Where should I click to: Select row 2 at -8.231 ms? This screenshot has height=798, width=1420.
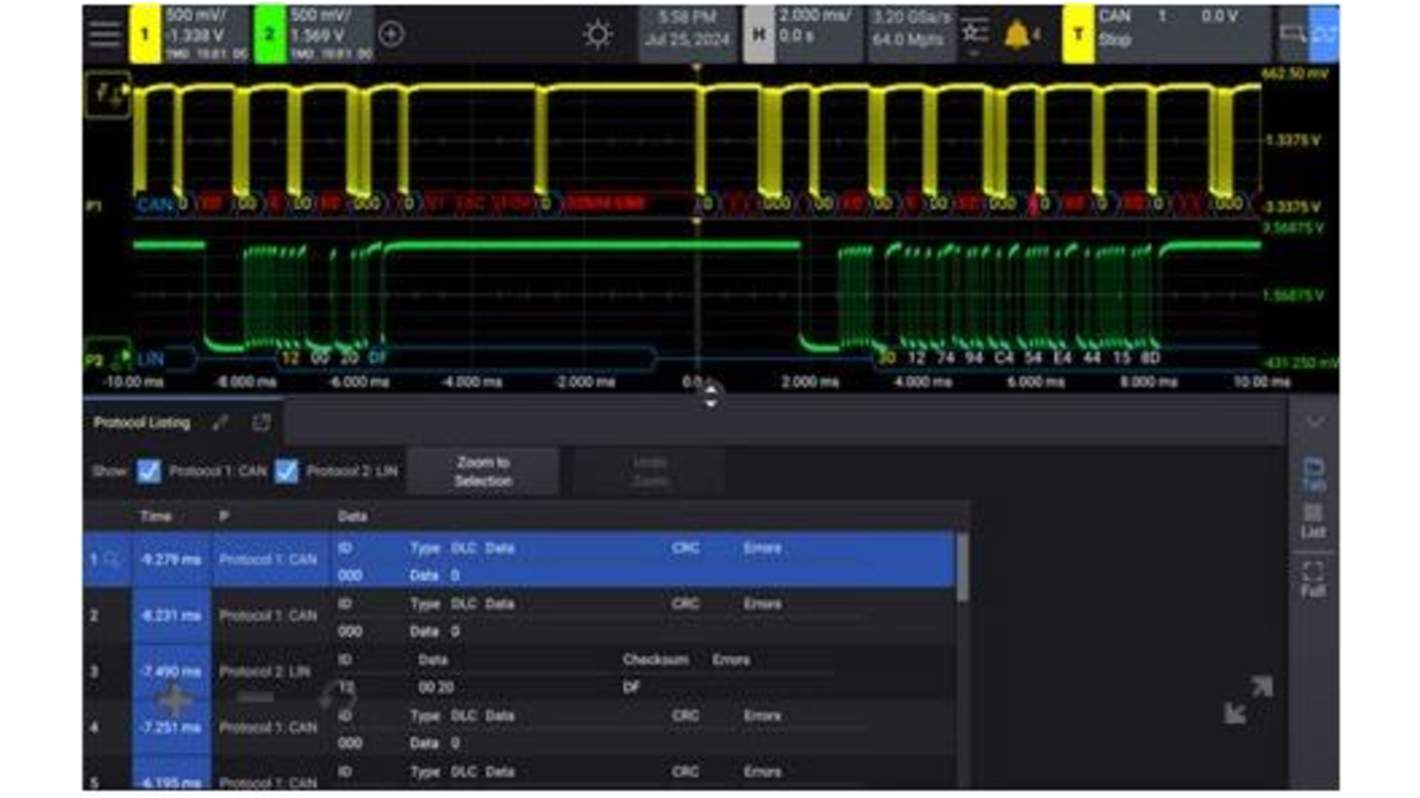[520, 616]
